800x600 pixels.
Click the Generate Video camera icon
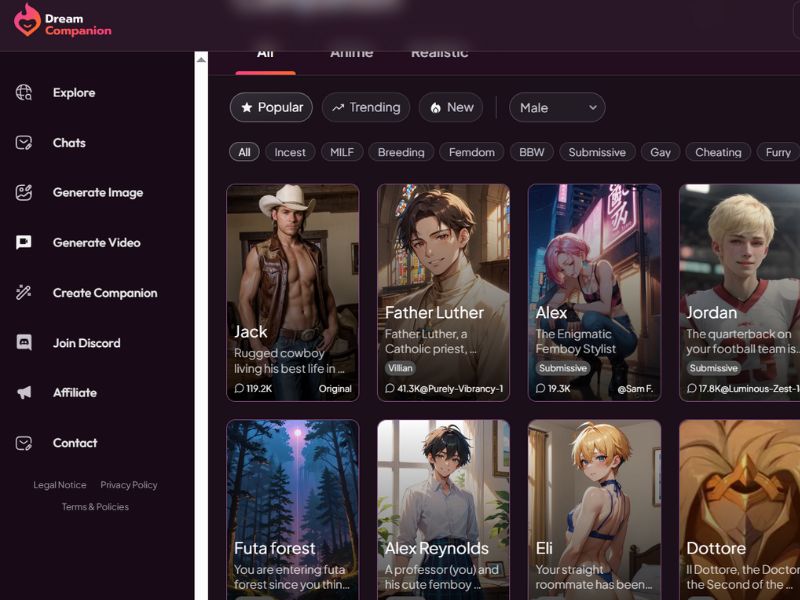pos(23,242)
